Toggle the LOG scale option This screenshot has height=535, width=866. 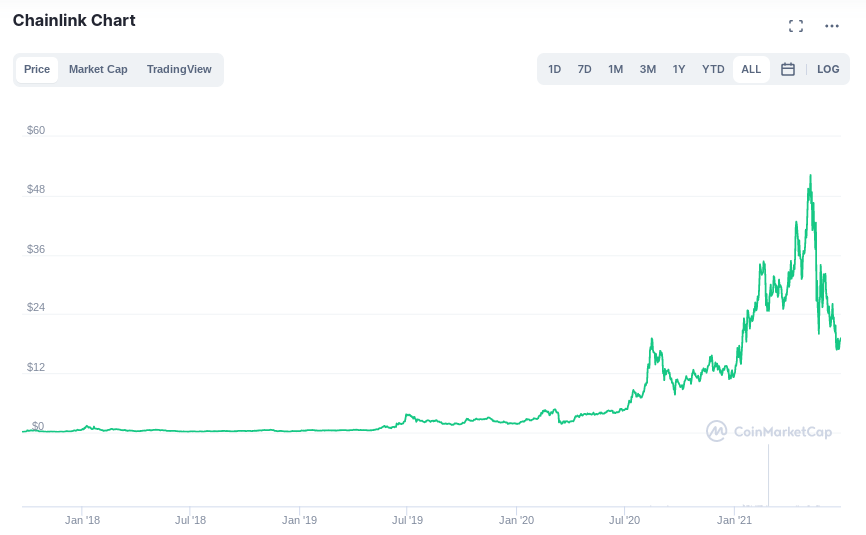click(828, 70)
